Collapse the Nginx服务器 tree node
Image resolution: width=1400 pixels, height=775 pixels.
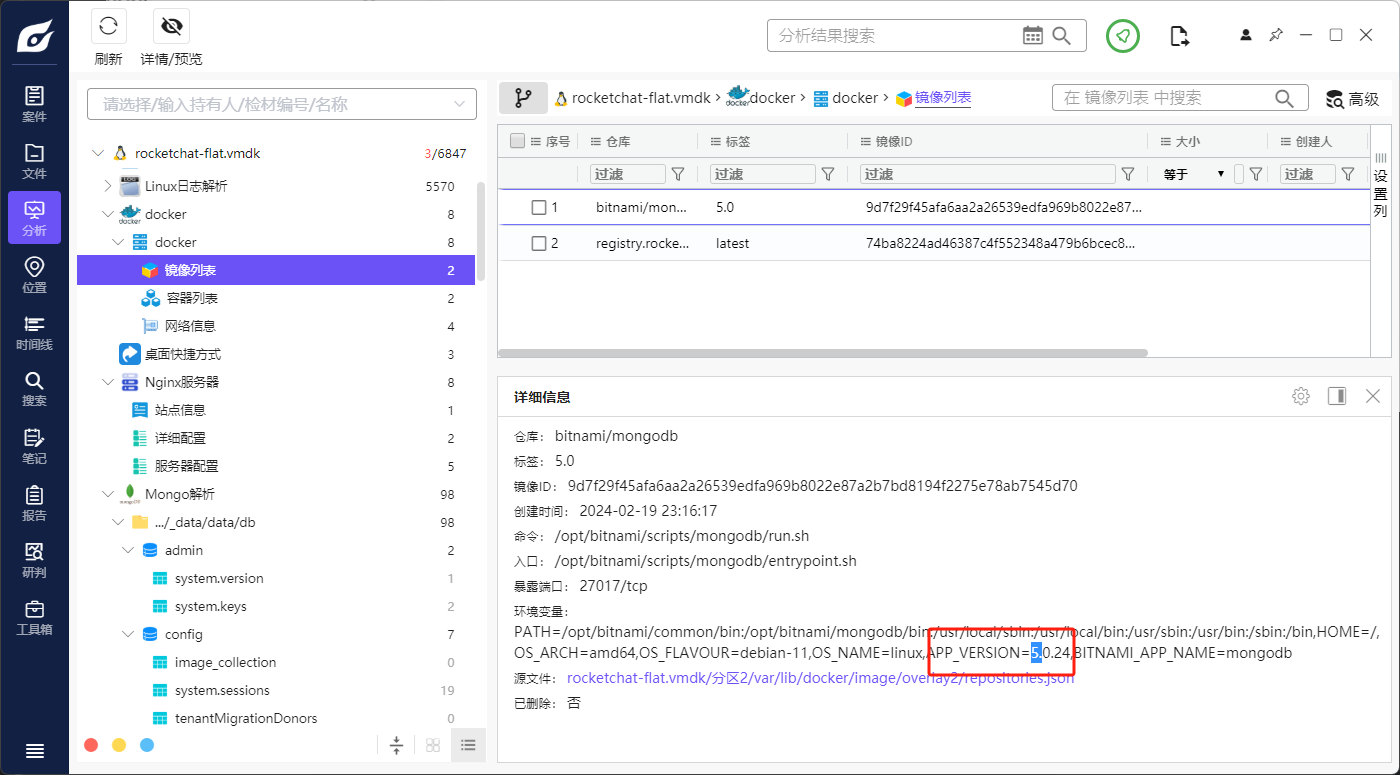point(108,382)
